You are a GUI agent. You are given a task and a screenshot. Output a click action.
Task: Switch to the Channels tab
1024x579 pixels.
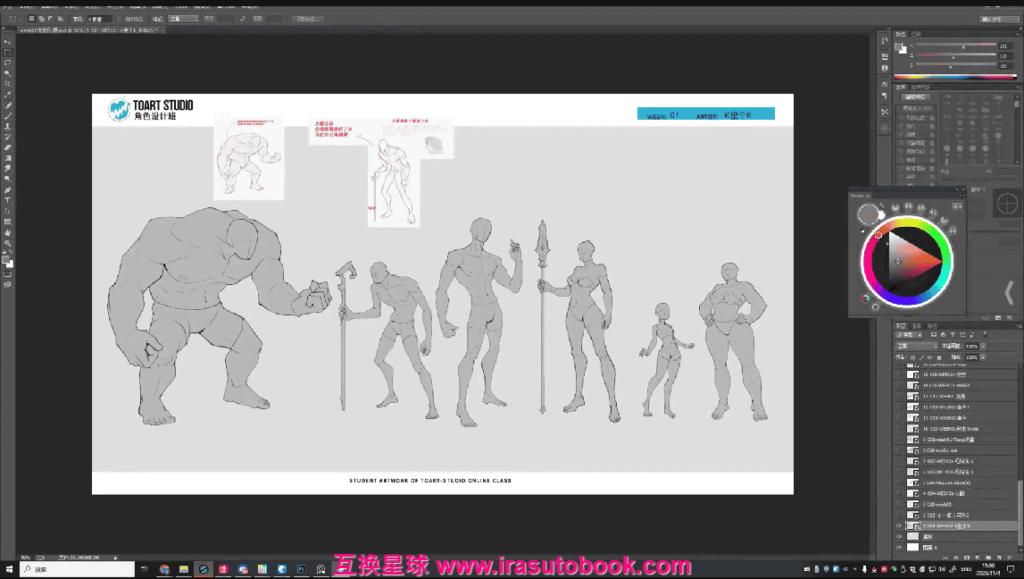tap(917, 326)
